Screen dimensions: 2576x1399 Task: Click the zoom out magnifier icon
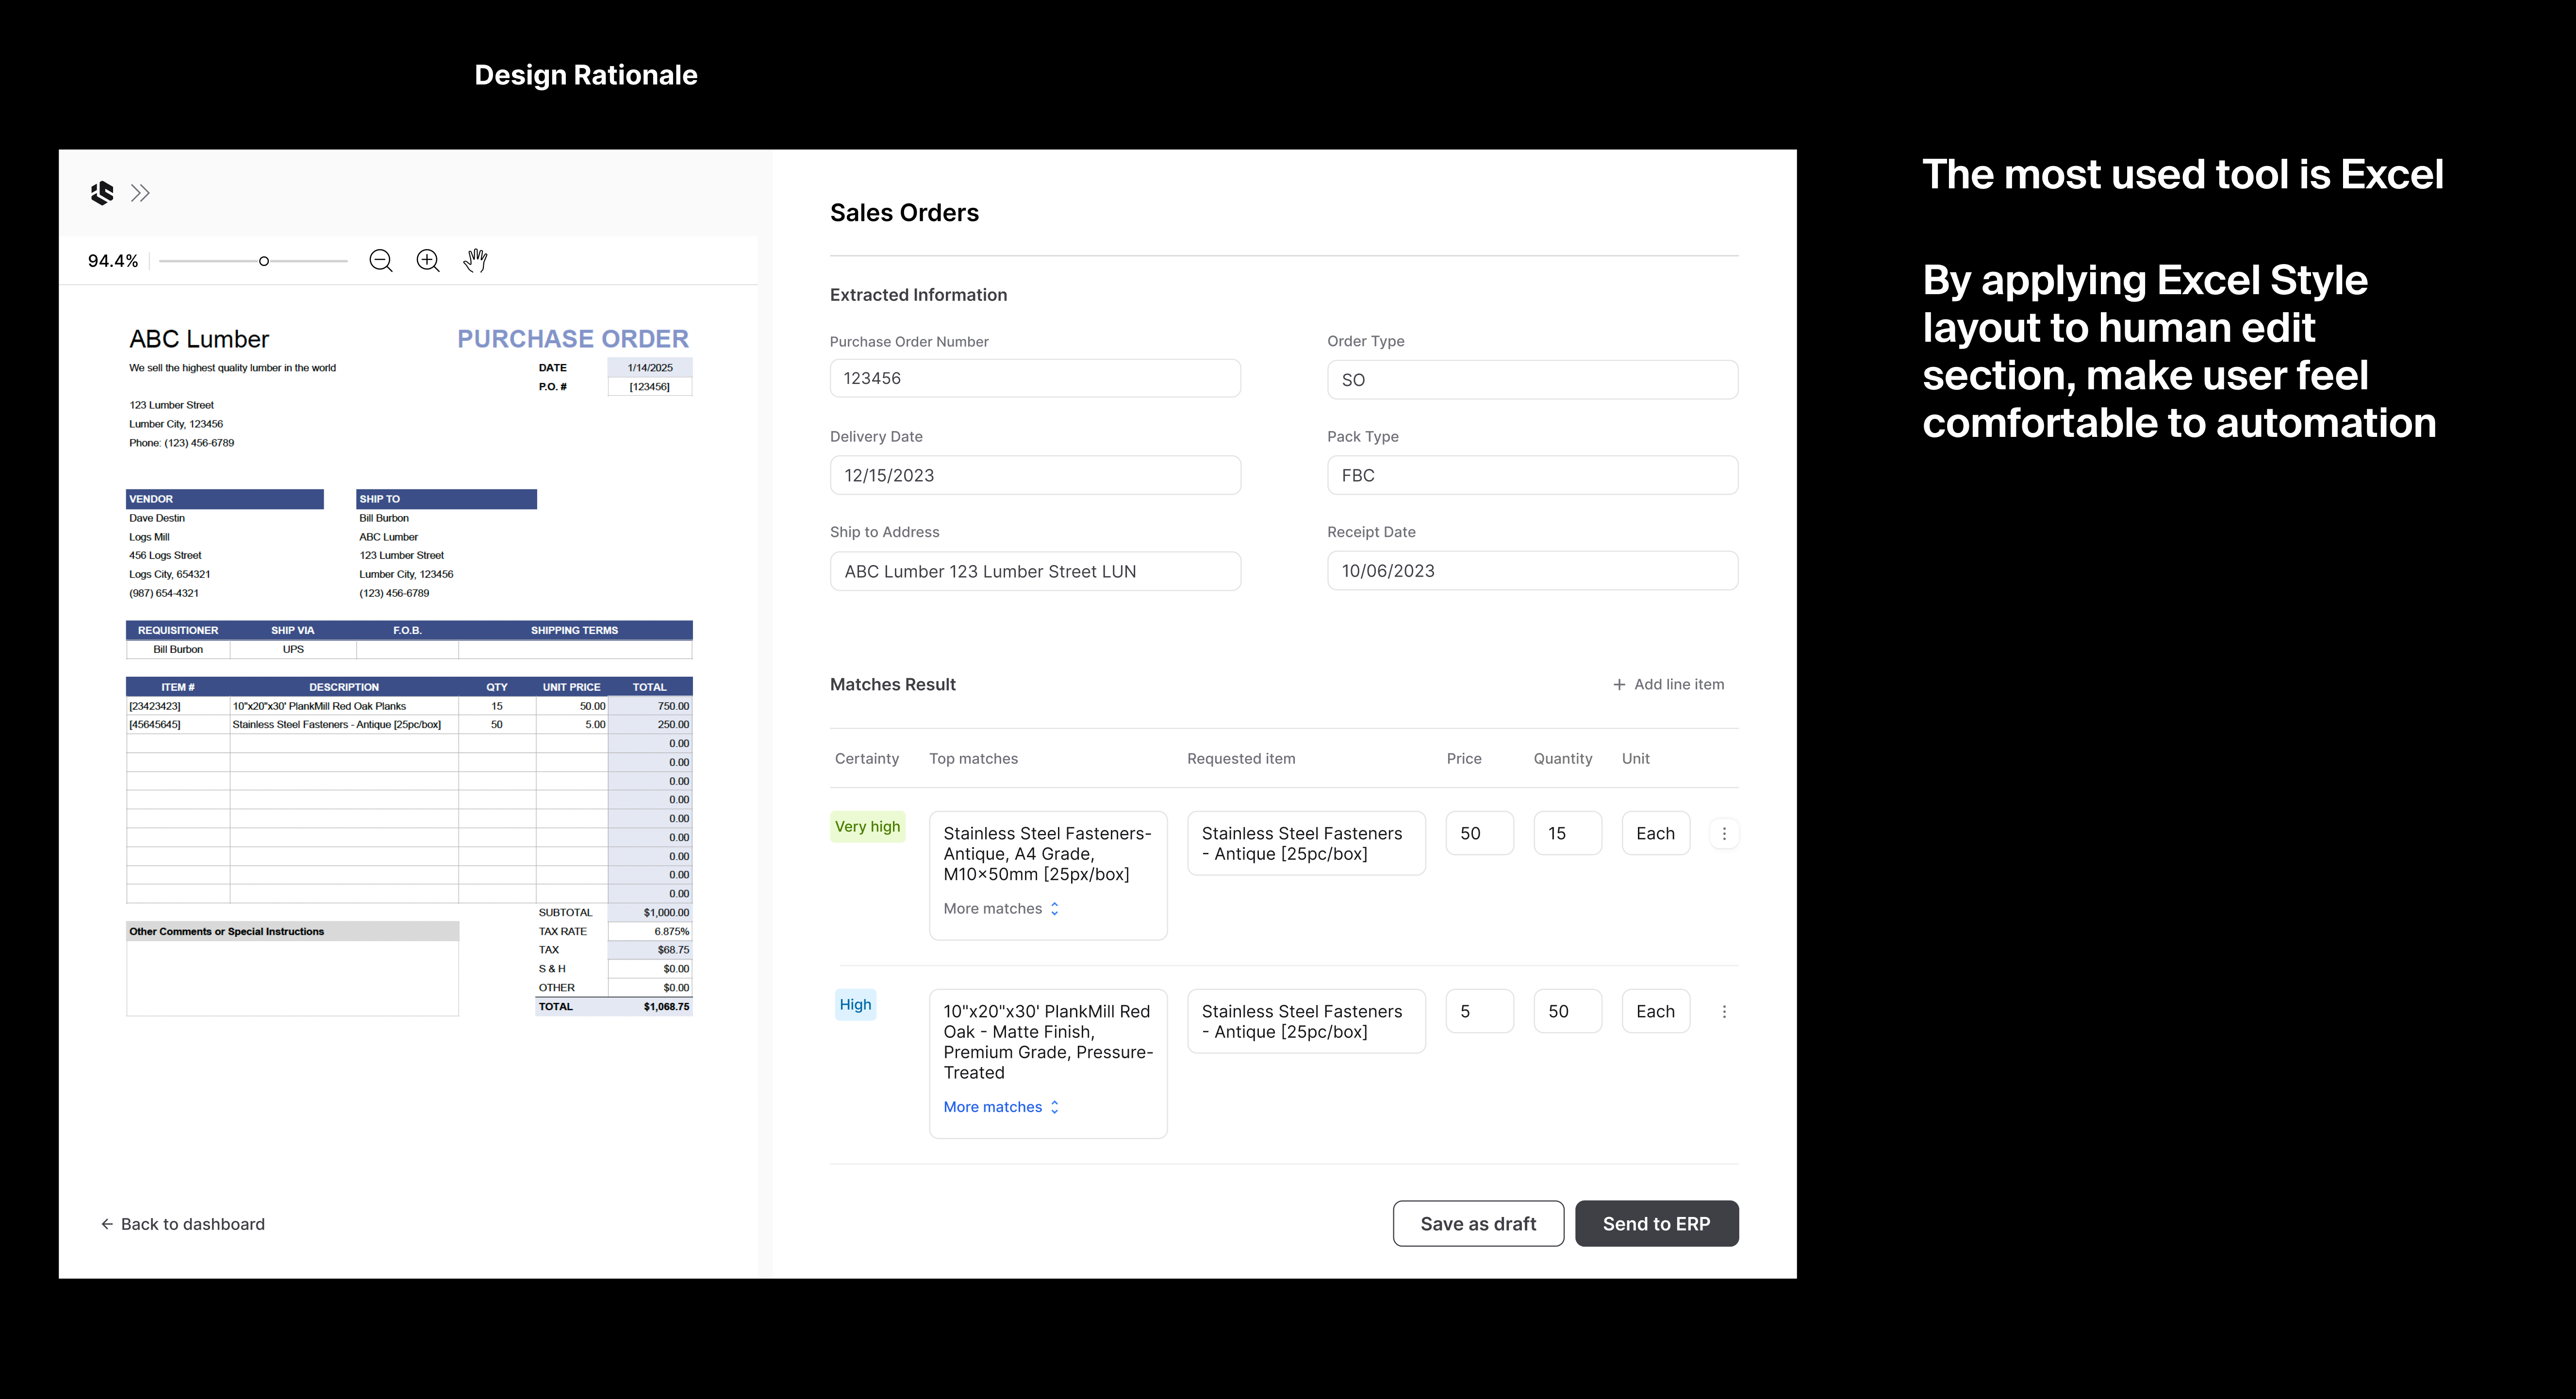[381, 261]
